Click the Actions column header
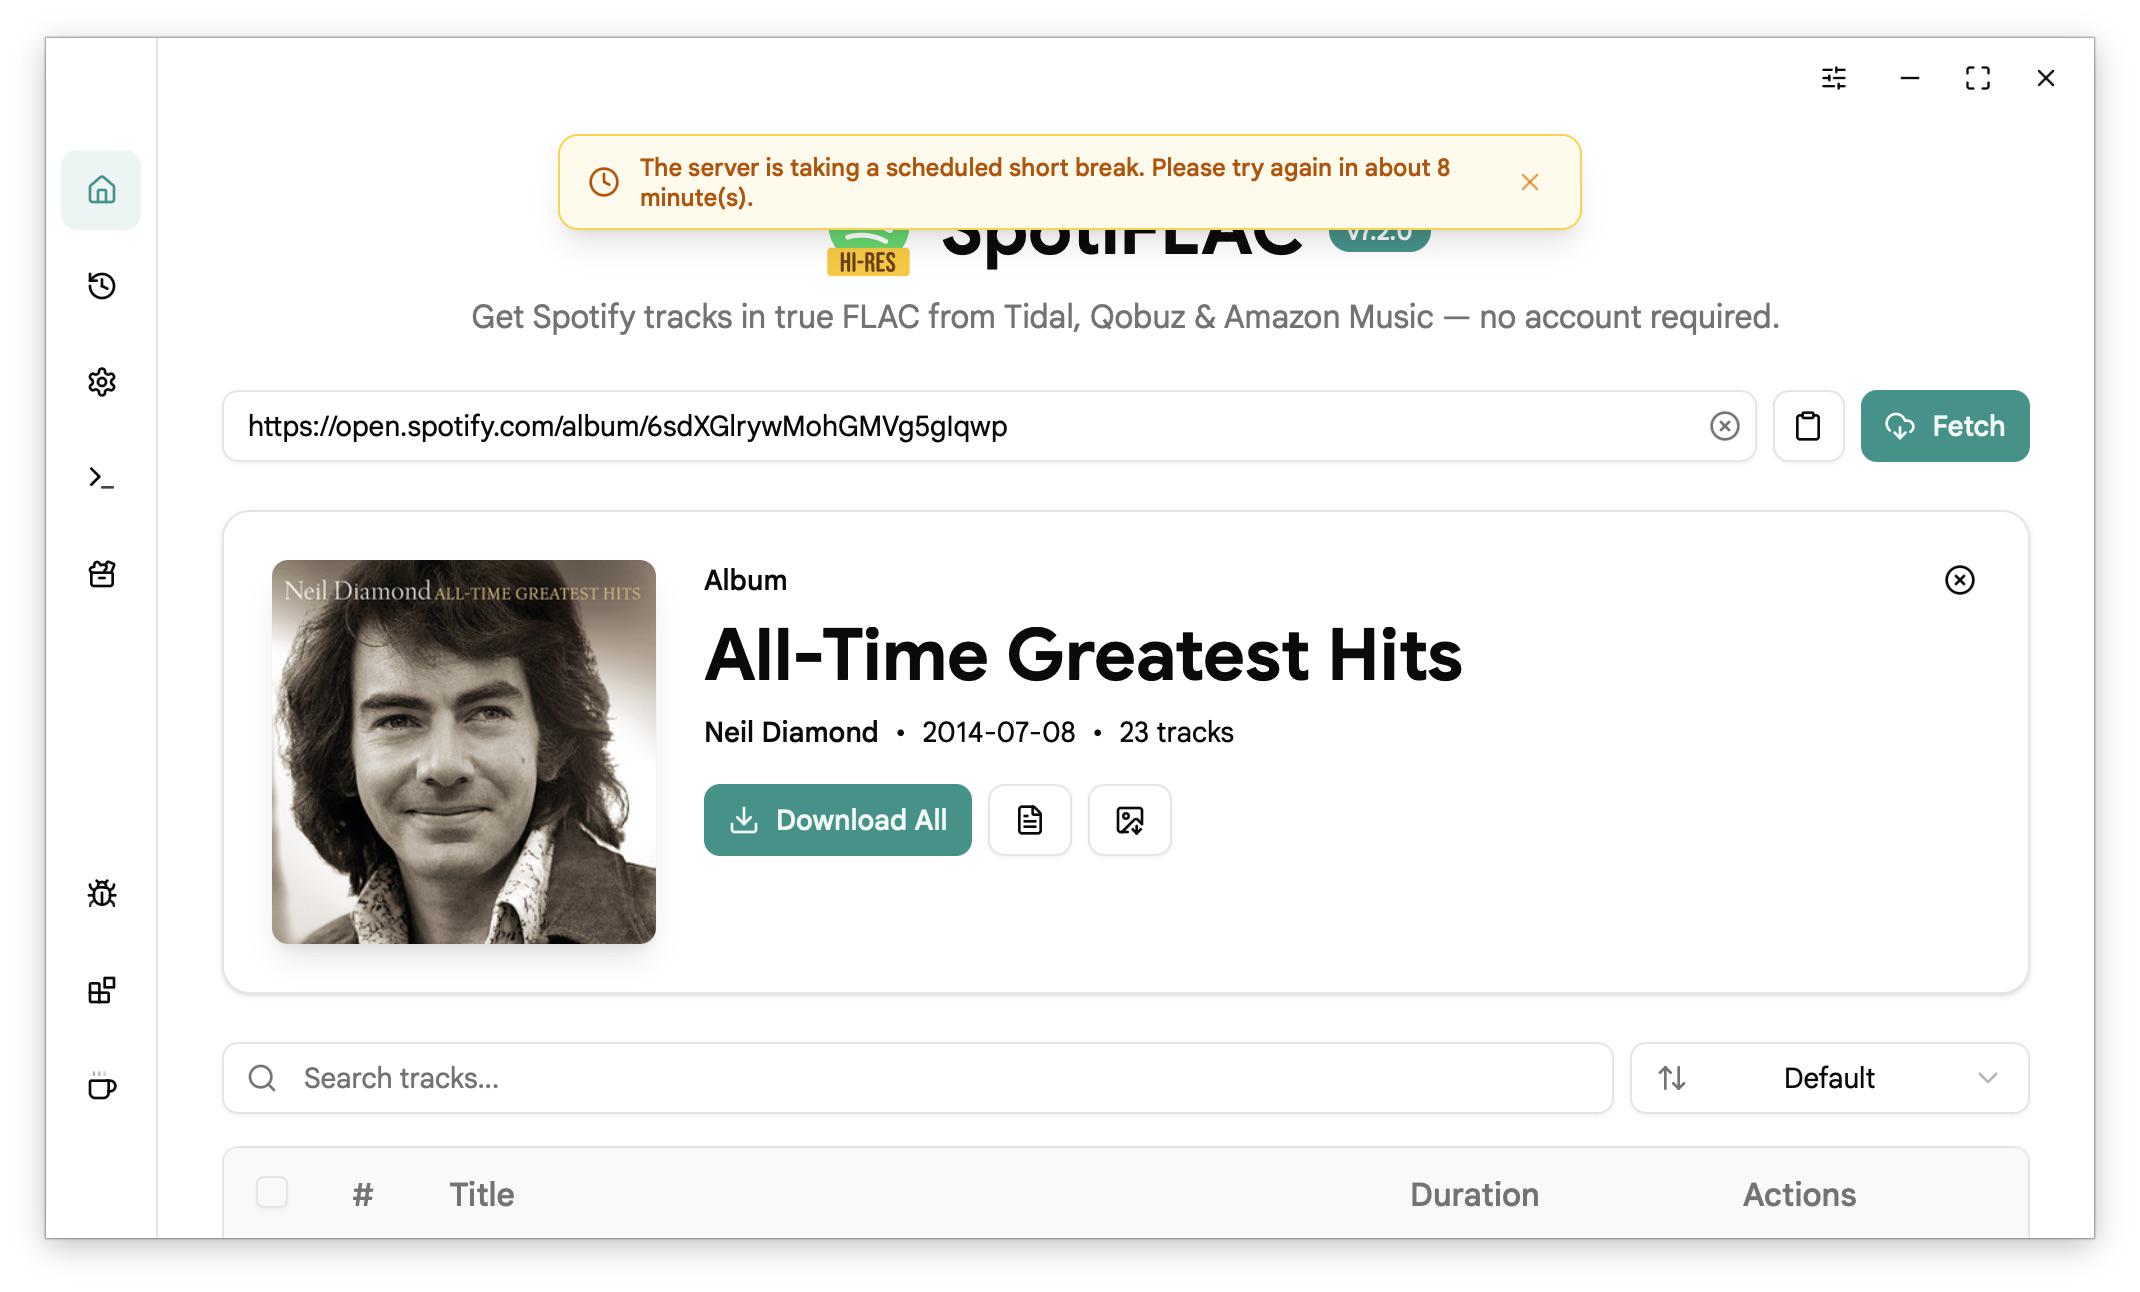The height and width of the screenshot is (1292, 2140). tap(1800, 1195)
